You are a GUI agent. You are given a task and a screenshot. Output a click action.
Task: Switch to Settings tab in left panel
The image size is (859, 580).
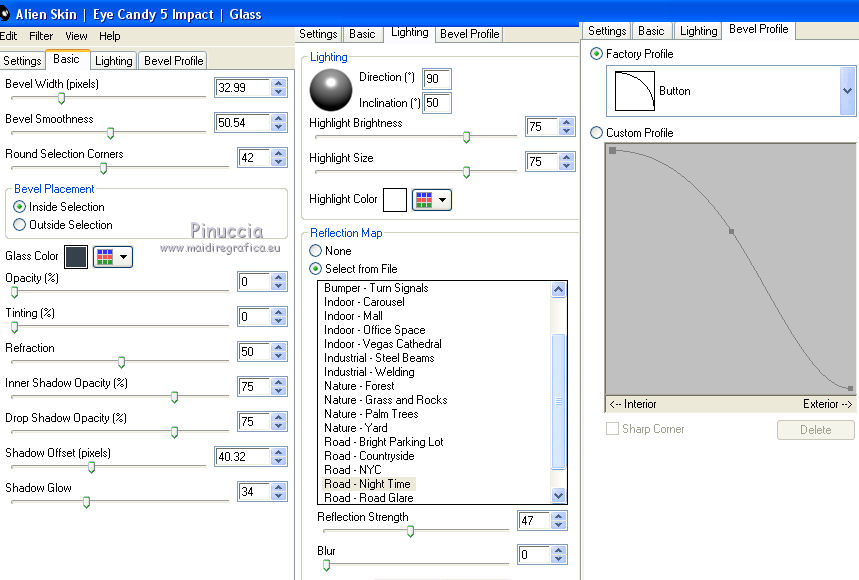(x=22, y=61)
